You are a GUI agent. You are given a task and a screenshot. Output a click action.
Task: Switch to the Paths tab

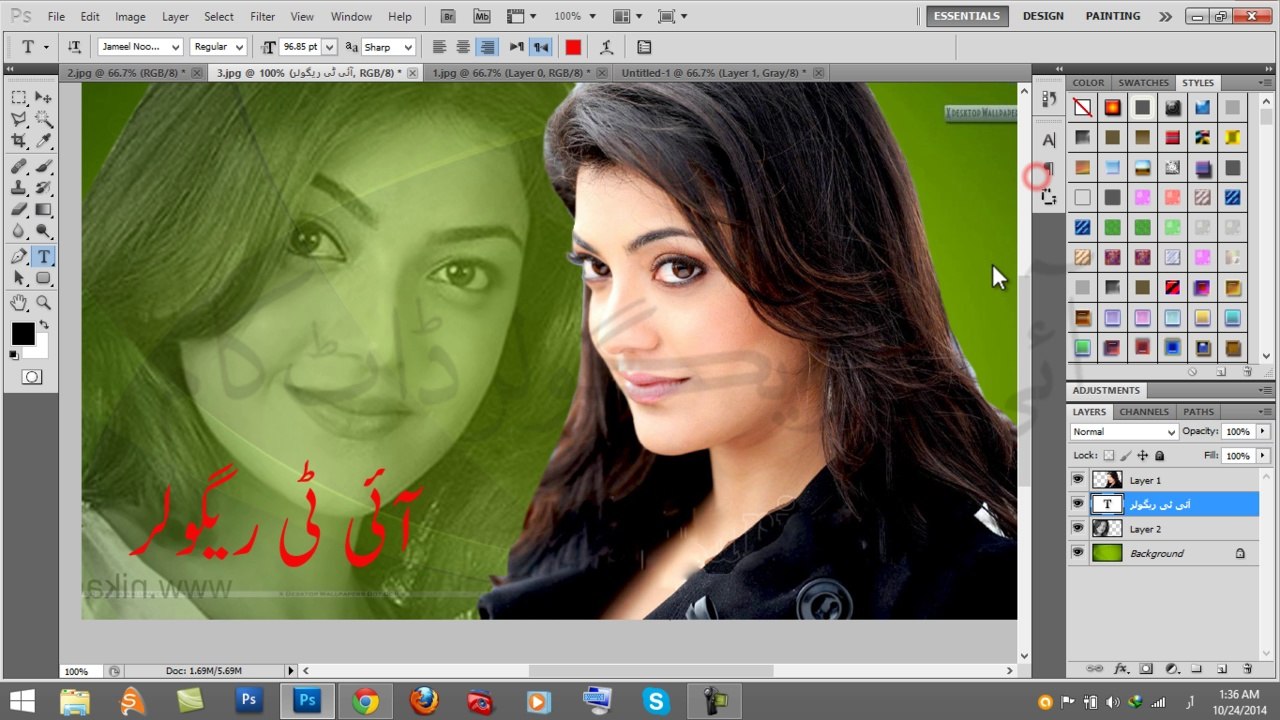pyautogui.click(x=1198, y=412)
